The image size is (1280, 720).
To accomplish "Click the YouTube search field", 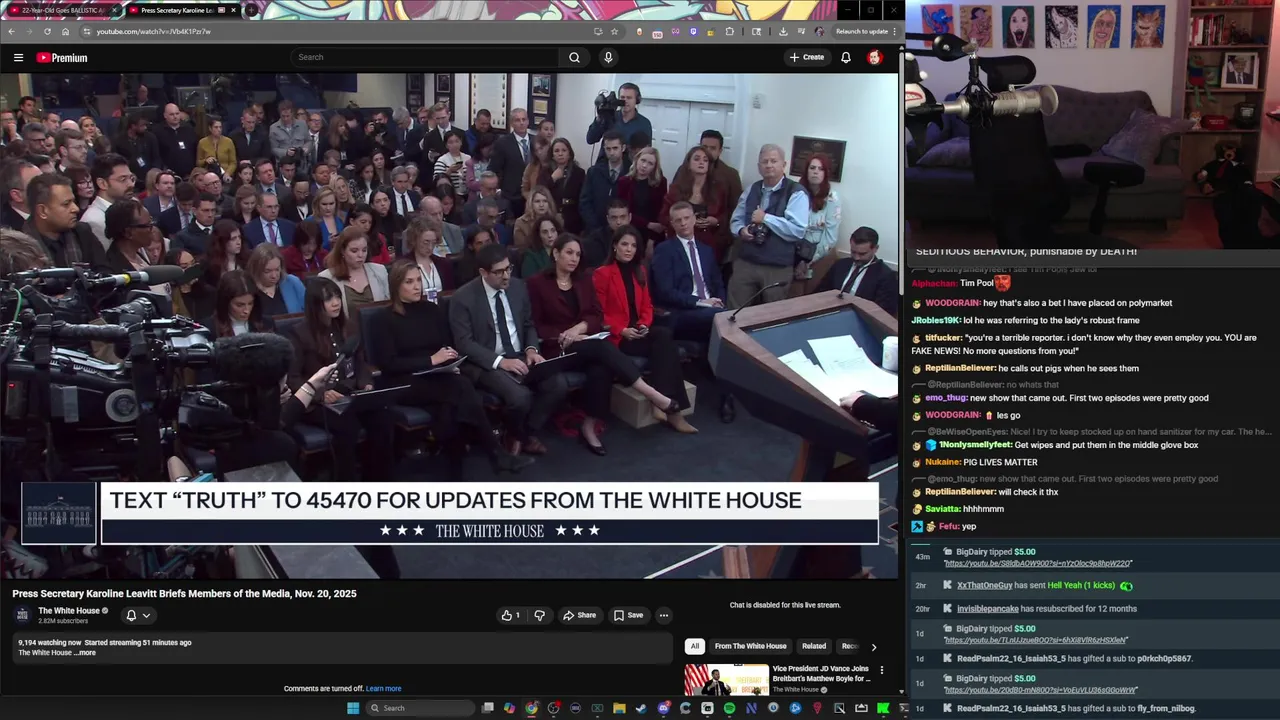I will coord(425,57).
